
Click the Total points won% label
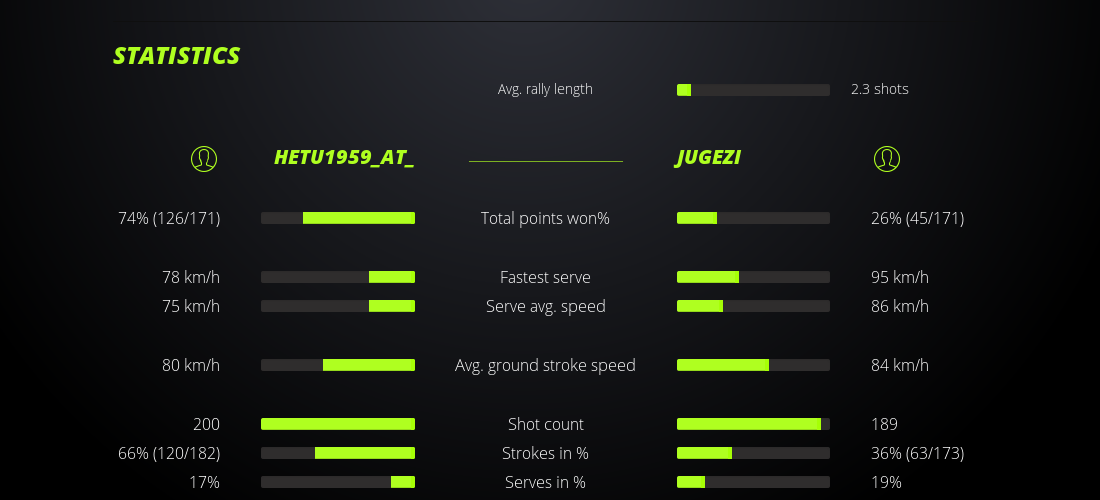click(x=545, y=218)
